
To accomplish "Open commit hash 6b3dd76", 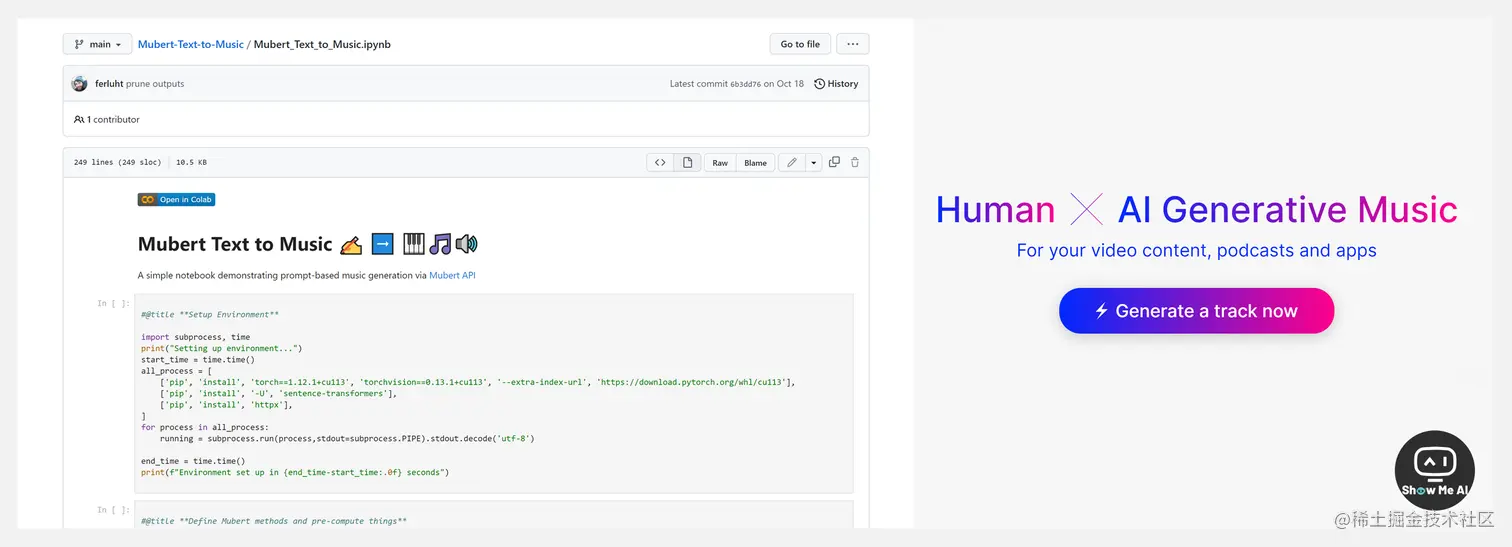I will pos(745,84).
